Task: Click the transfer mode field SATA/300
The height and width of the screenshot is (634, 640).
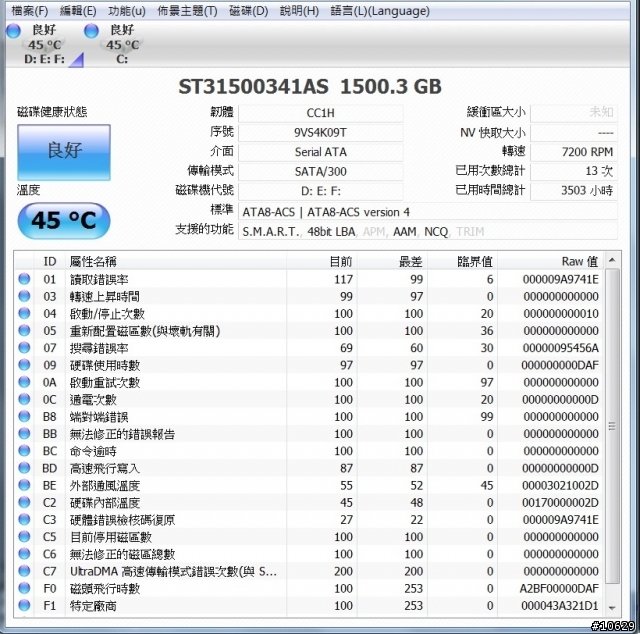Action: (x=320, y=171)
